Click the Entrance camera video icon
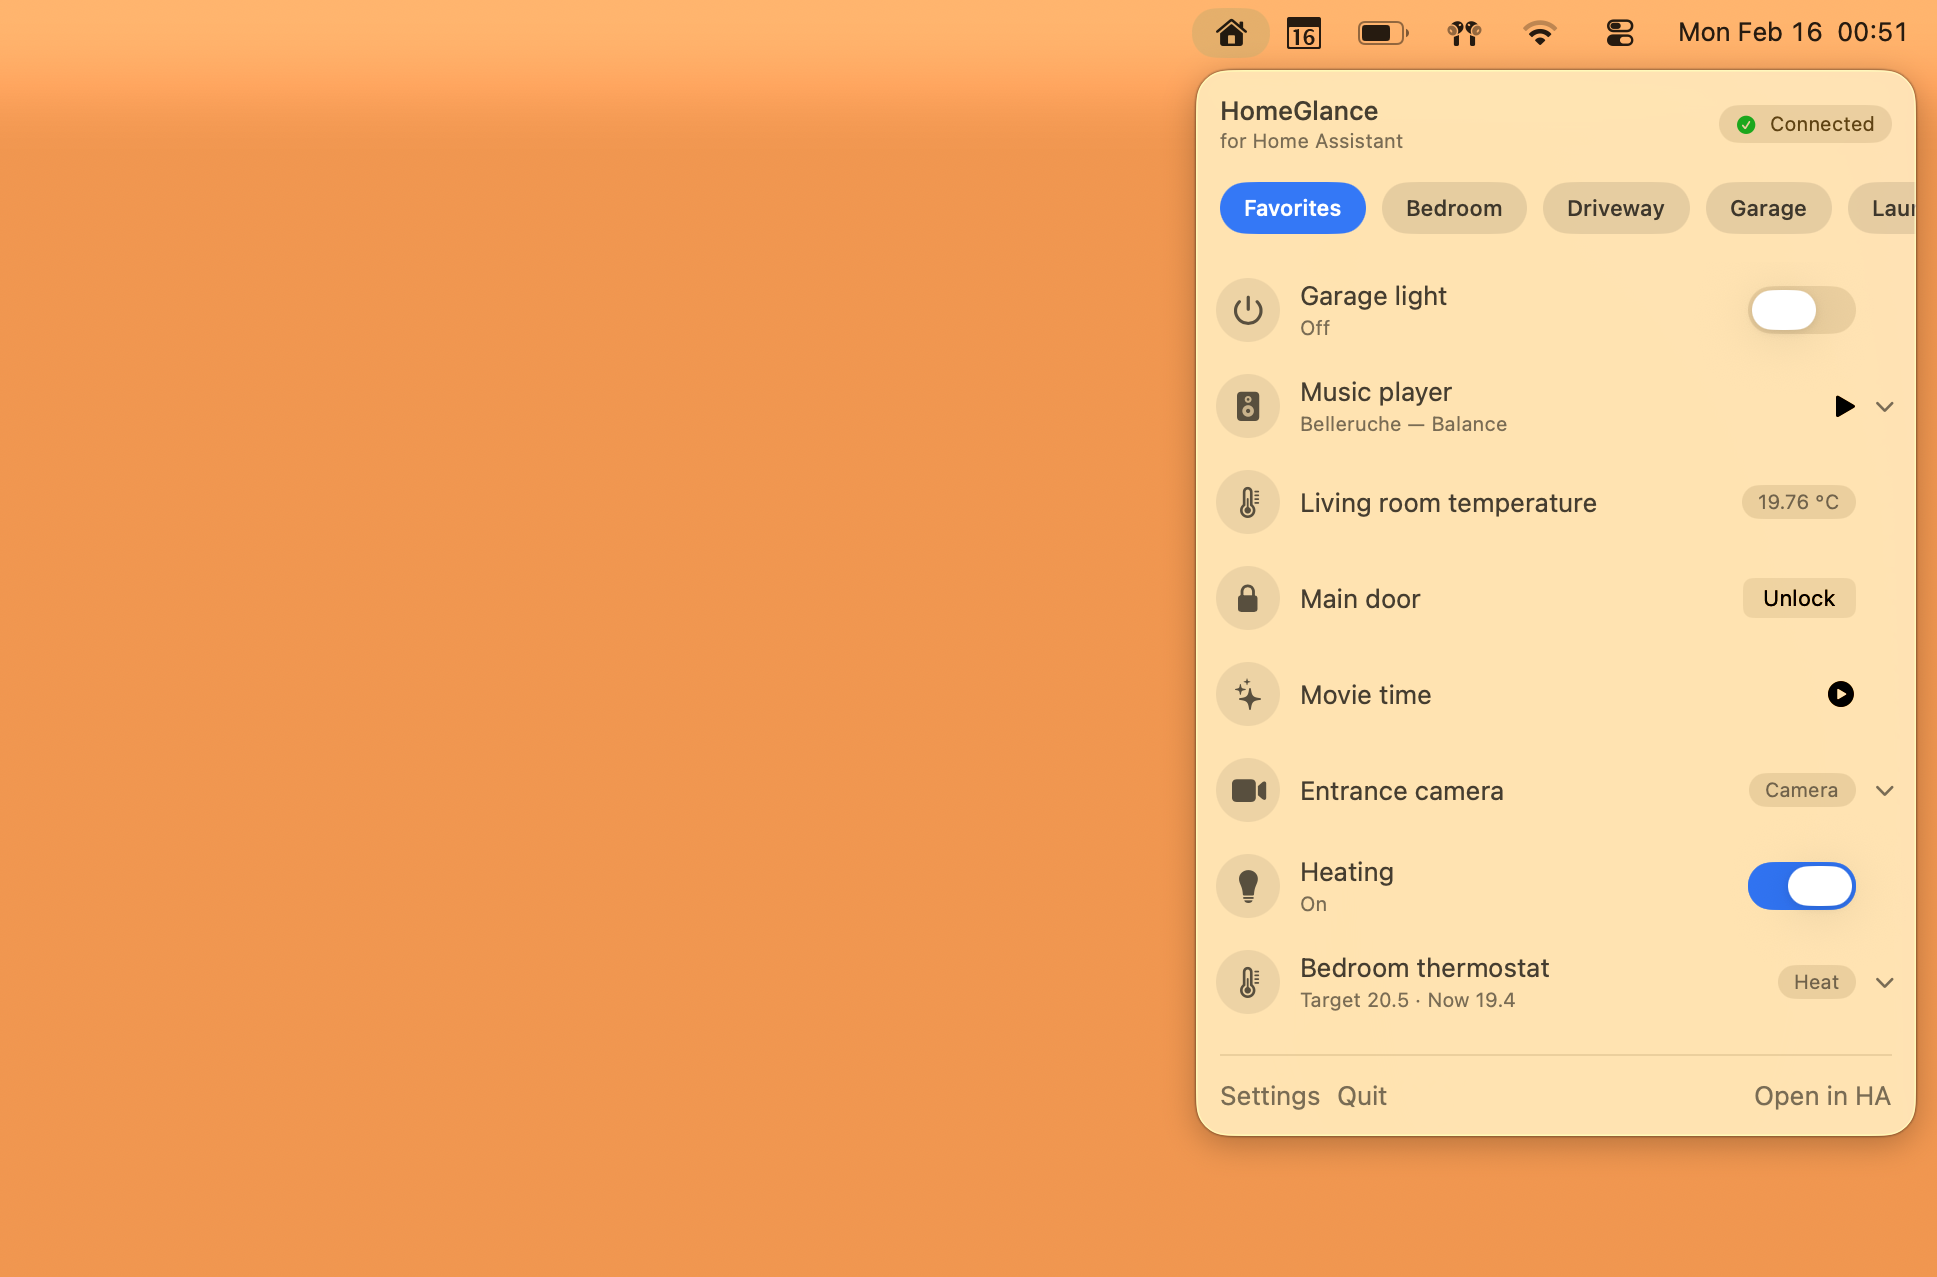Viewport: 1937px width, 1277px height. coord(1248,790)
